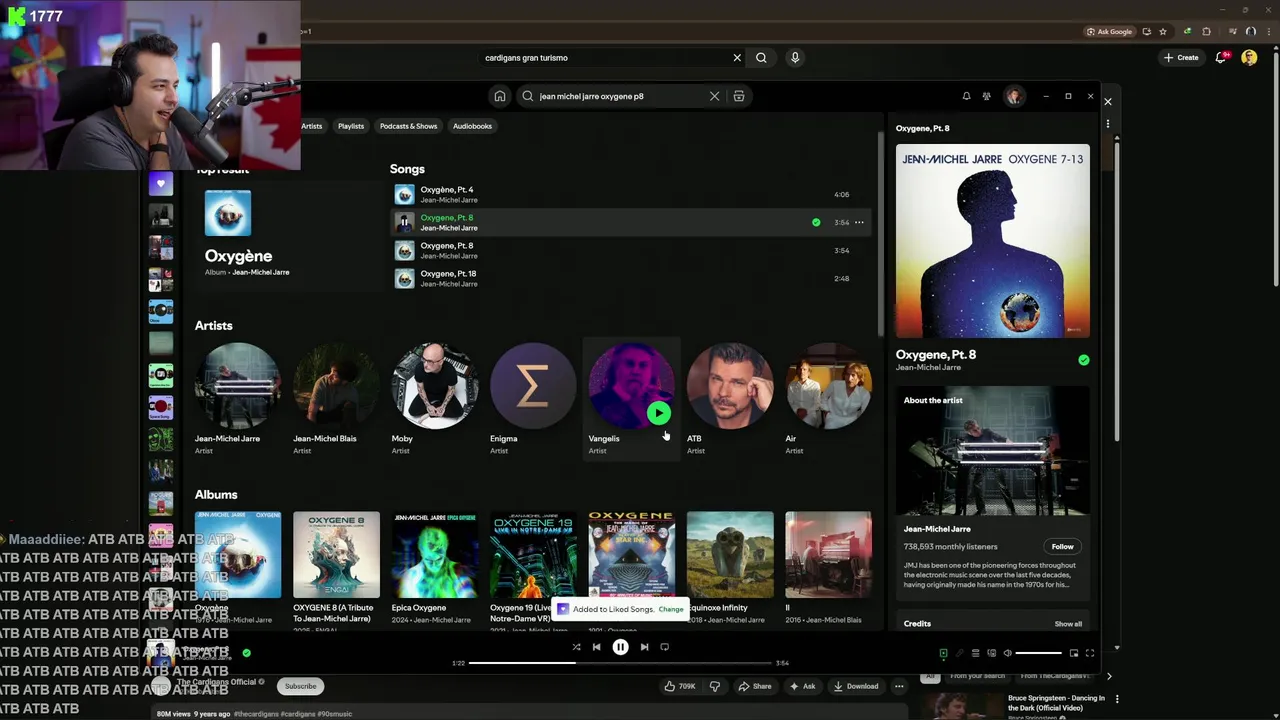Toggle liked checkmark on Oxygene, Pt. 8 row
The image size is (1280, 720).
click(816, 222)
